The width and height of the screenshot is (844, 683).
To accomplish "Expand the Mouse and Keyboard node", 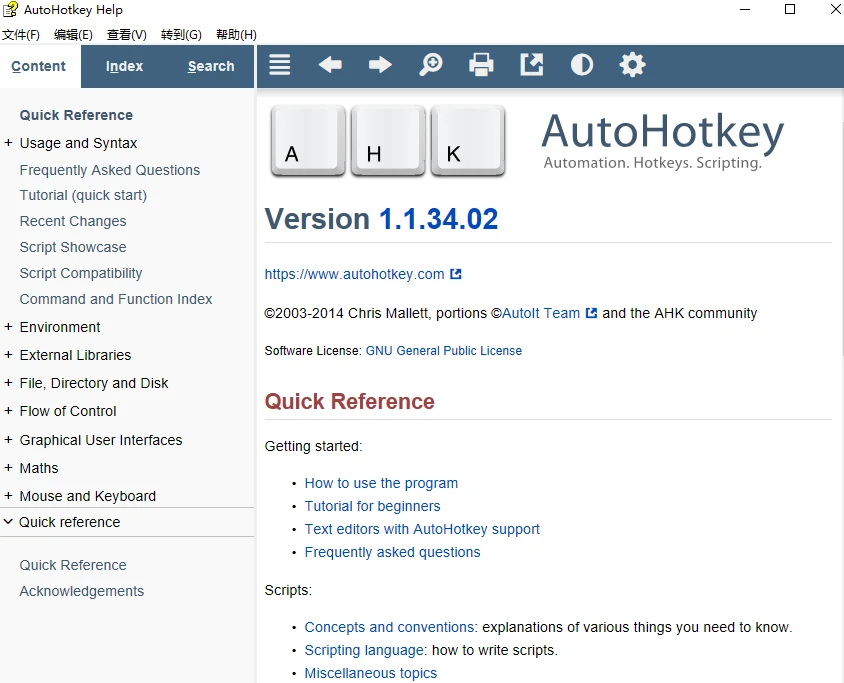I will (x=9, y=496).
